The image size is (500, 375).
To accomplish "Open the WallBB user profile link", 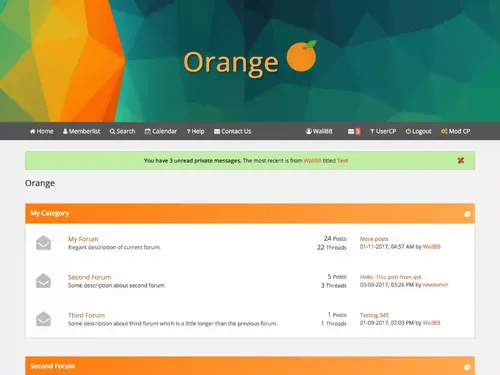I will (319, 131).
